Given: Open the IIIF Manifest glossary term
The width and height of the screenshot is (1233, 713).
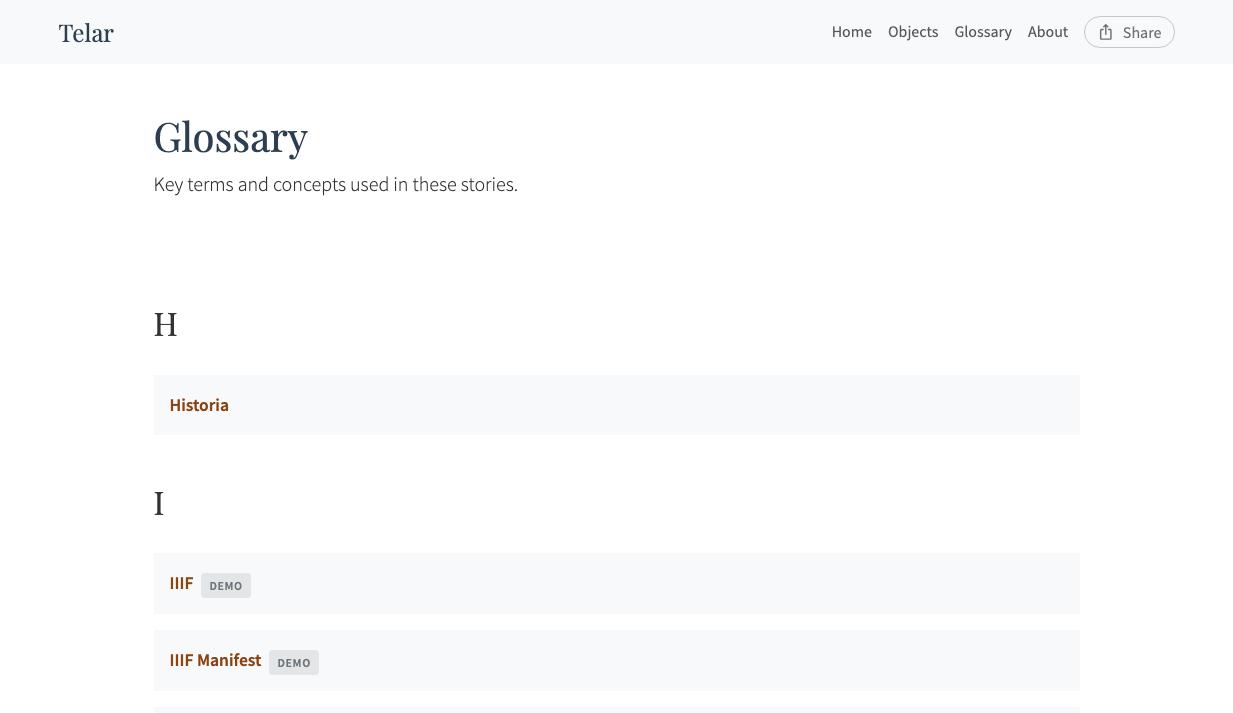Looking at the screenshot, I should tap(215, 660).
